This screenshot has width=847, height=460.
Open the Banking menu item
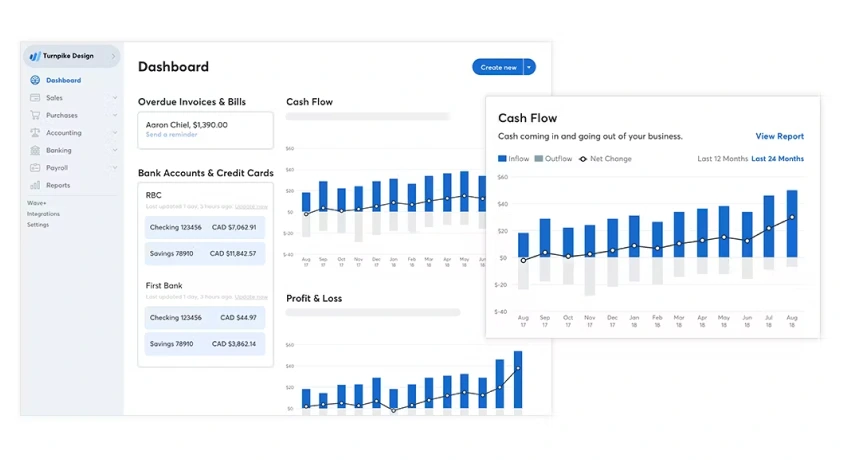(58, 150)
